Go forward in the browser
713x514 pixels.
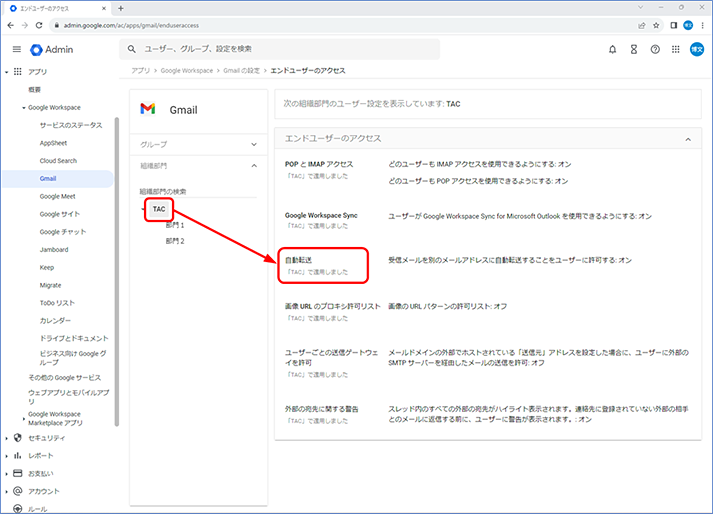click(25, 25)
